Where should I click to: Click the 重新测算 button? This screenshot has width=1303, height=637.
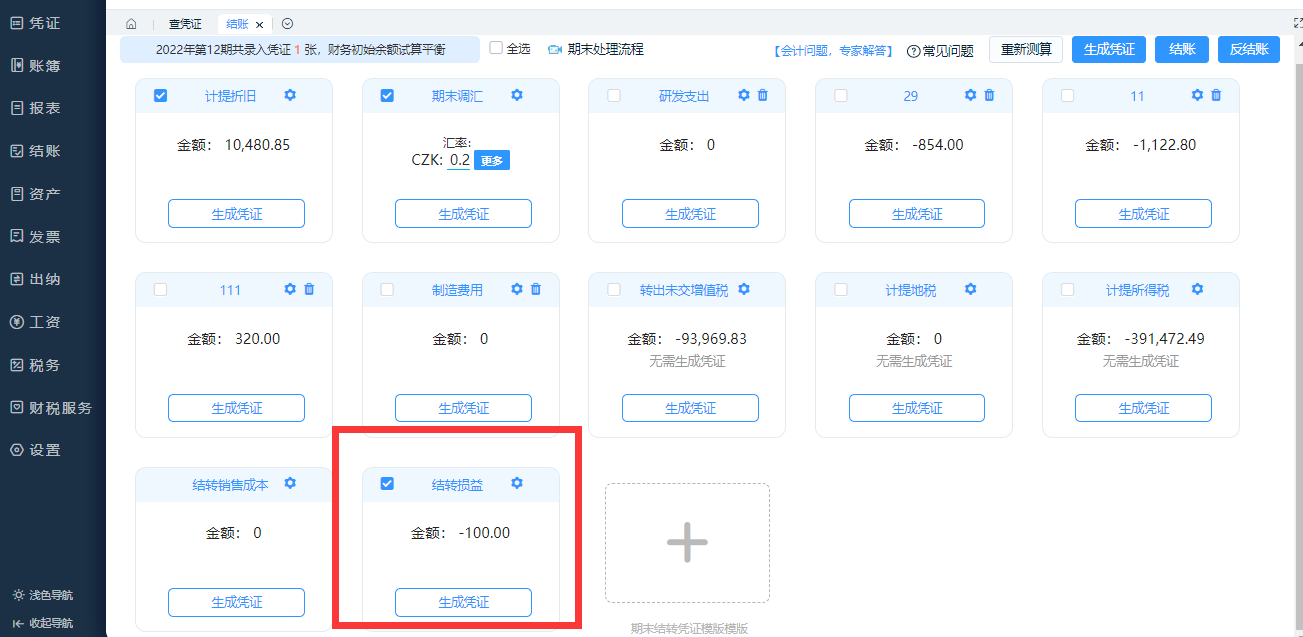pos(1025,49)
